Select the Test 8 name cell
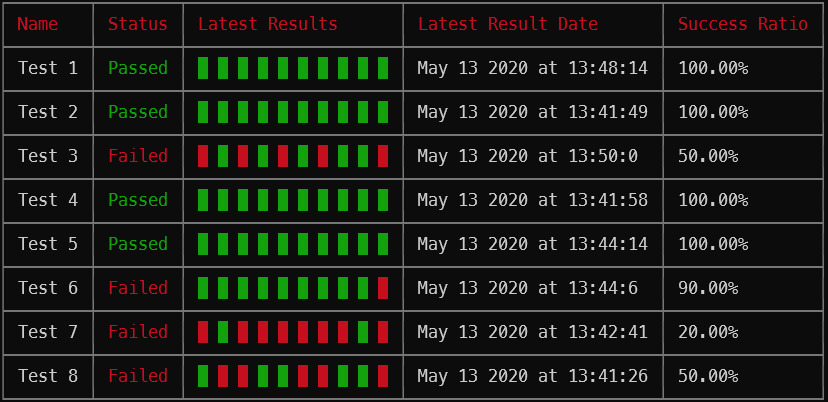 pos(48,376)
